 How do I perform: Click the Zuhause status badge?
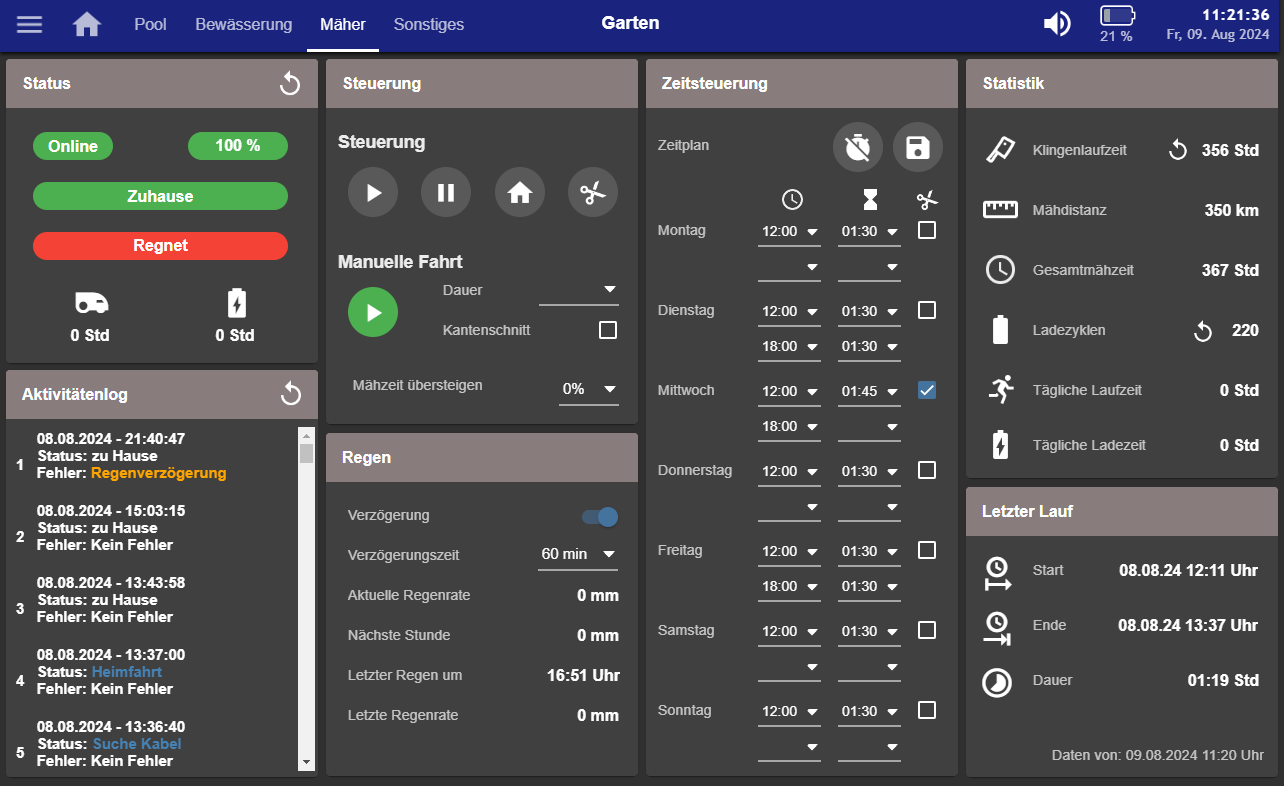pyautogui.click(x=160, y=196)
